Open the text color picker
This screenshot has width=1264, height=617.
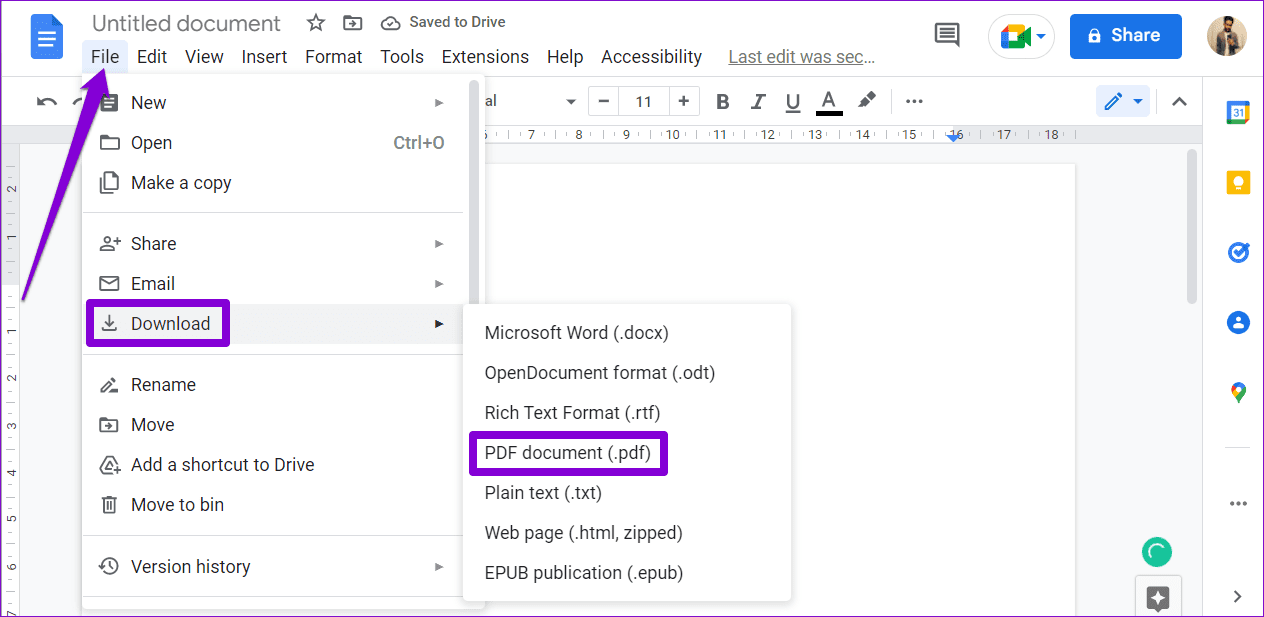tap(829, 101)
